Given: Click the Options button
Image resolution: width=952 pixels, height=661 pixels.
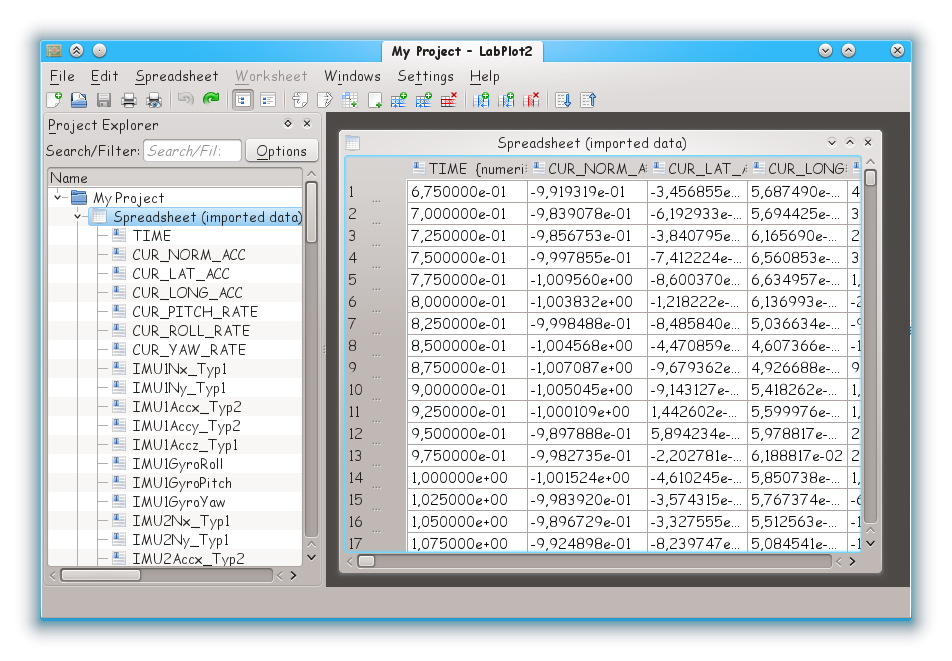Looking at the screenshot, I should [x=281, y=151].
